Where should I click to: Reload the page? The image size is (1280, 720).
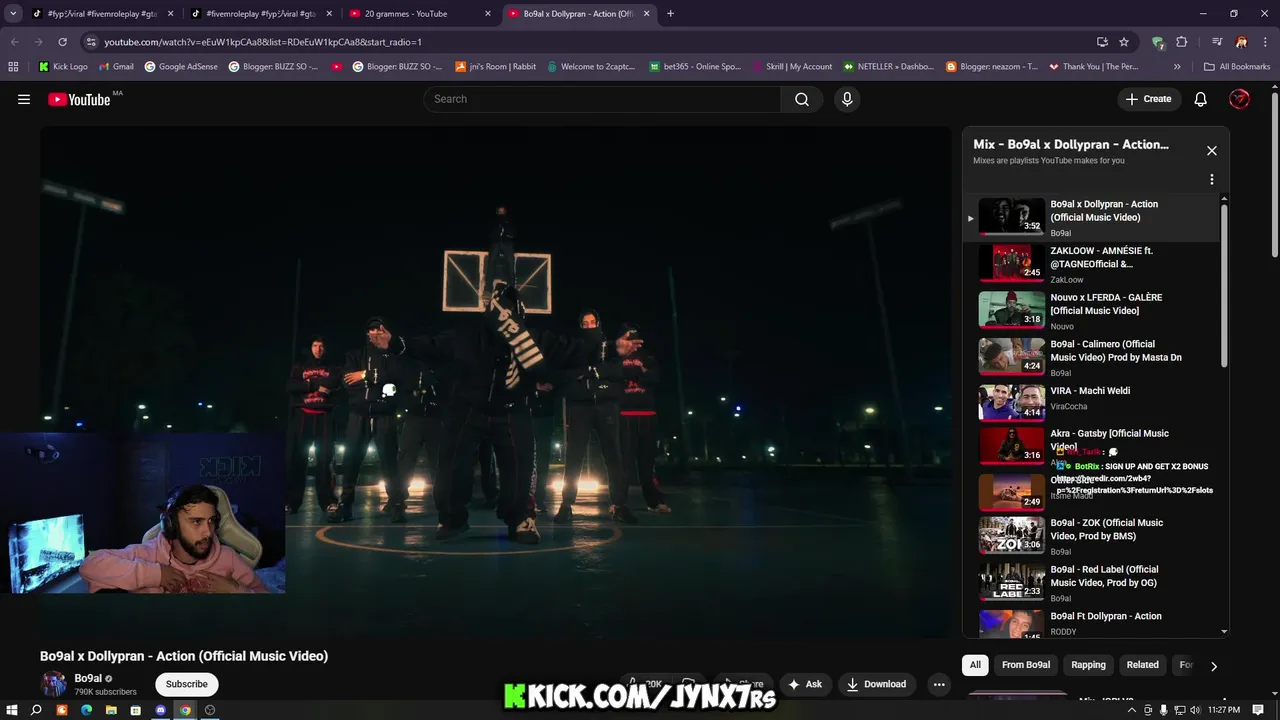[x=62, y=42]
